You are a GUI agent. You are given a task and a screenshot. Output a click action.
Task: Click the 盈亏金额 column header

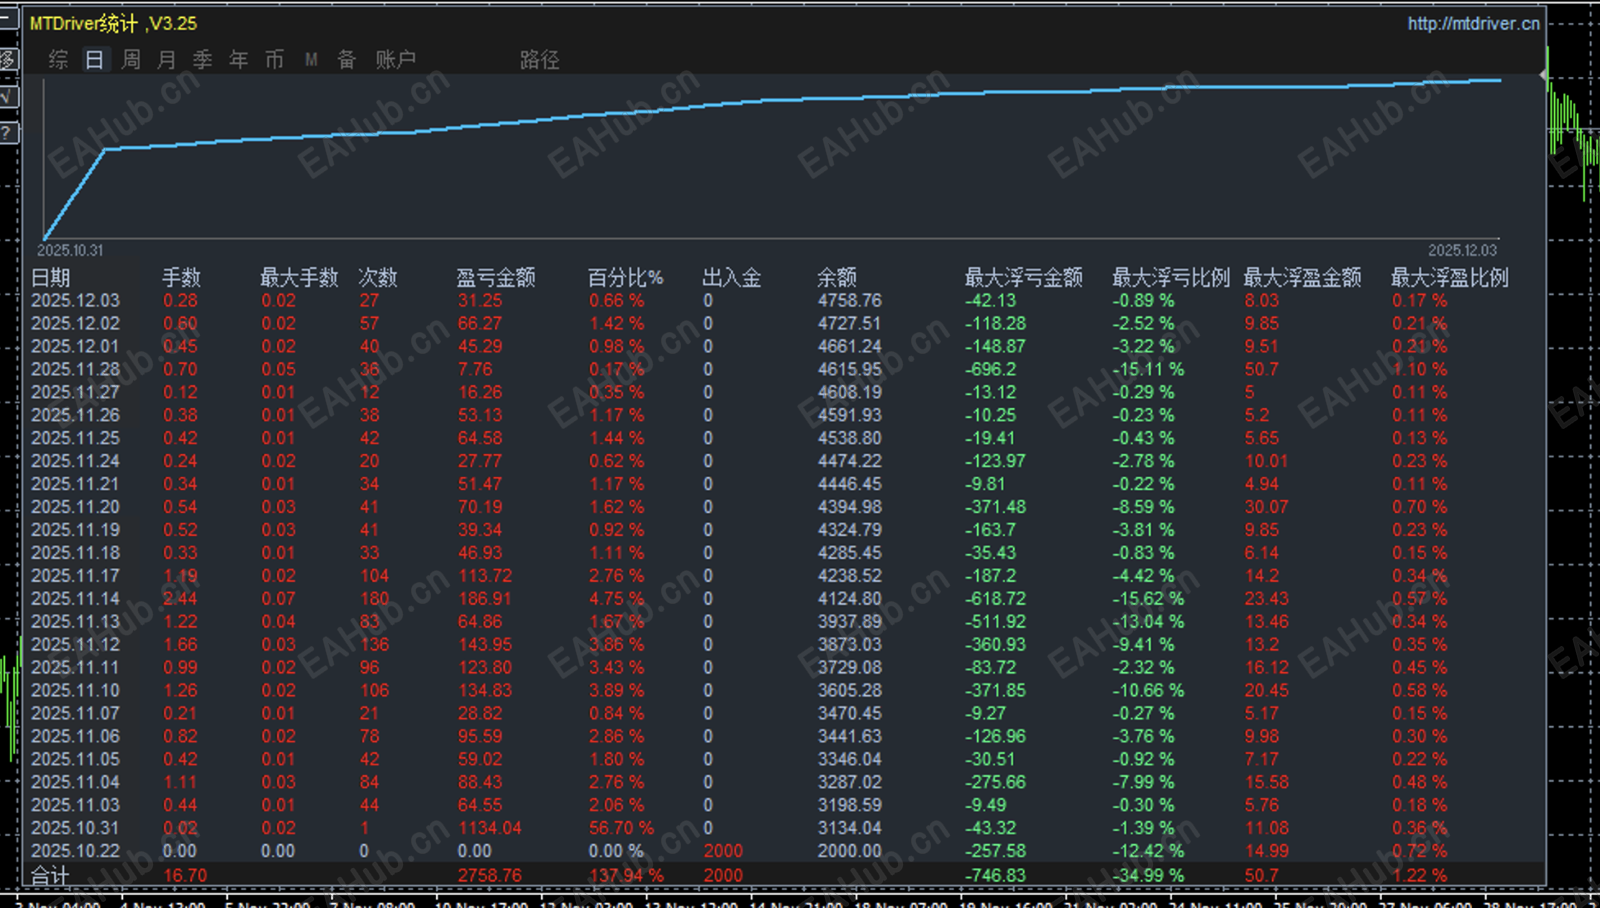click(496, 277)
